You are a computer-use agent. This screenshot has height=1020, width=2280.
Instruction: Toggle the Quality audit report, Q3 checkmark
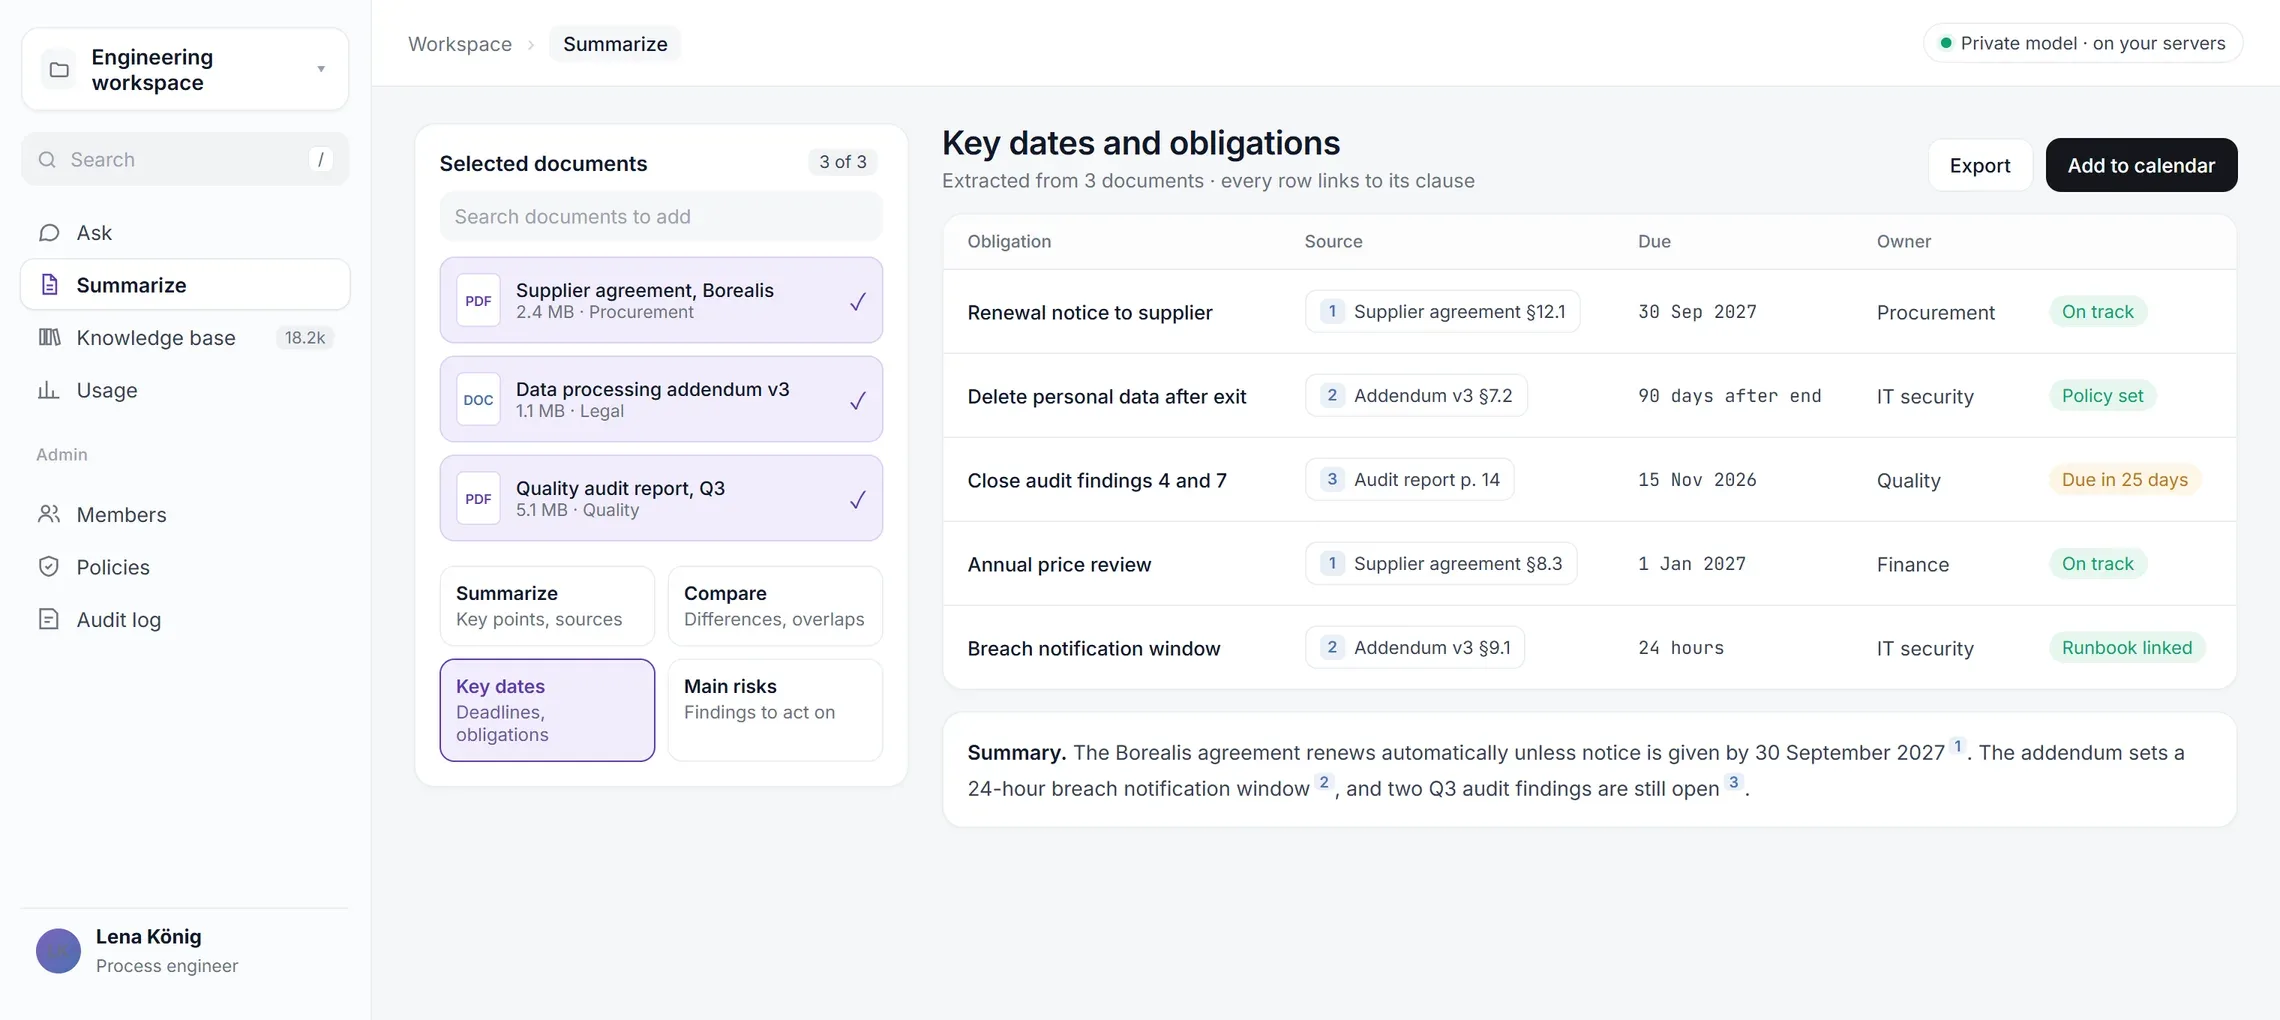click(x=858, y=499)
